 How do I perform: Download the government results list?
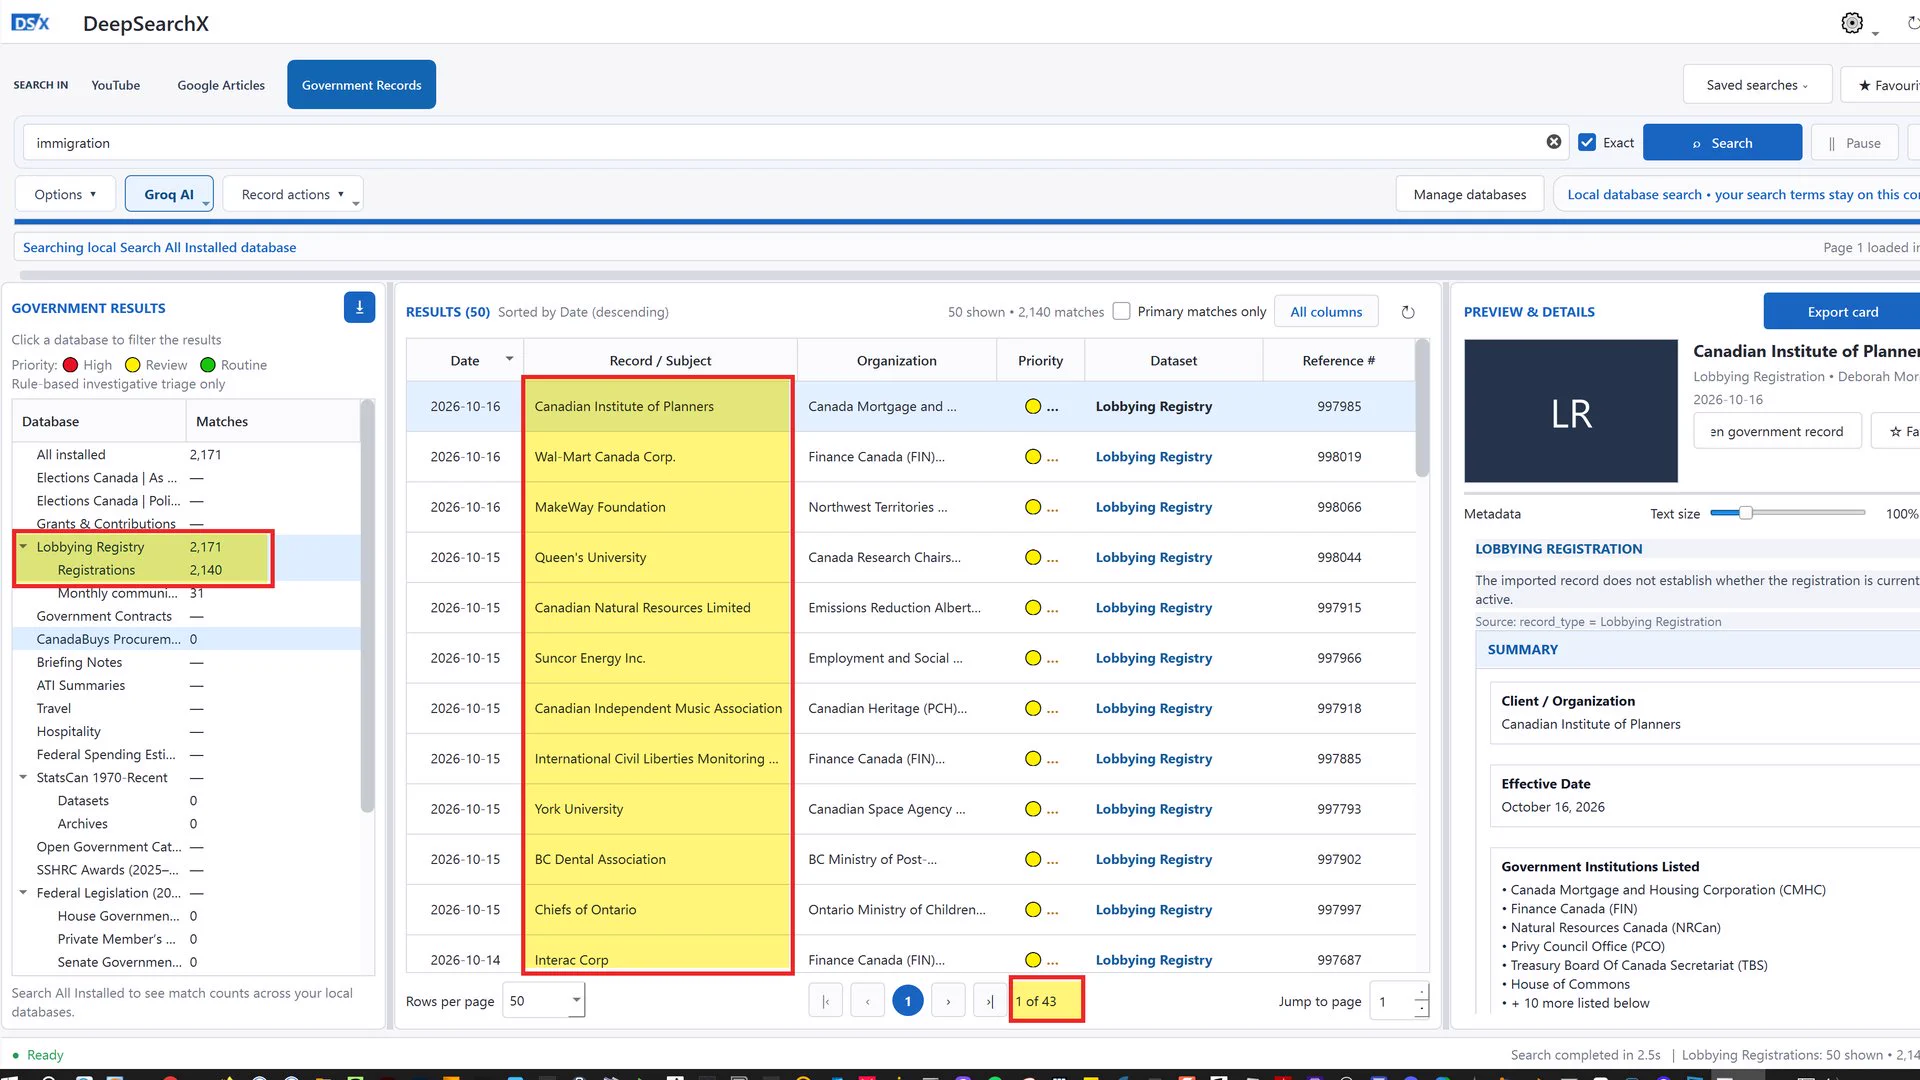359,308
